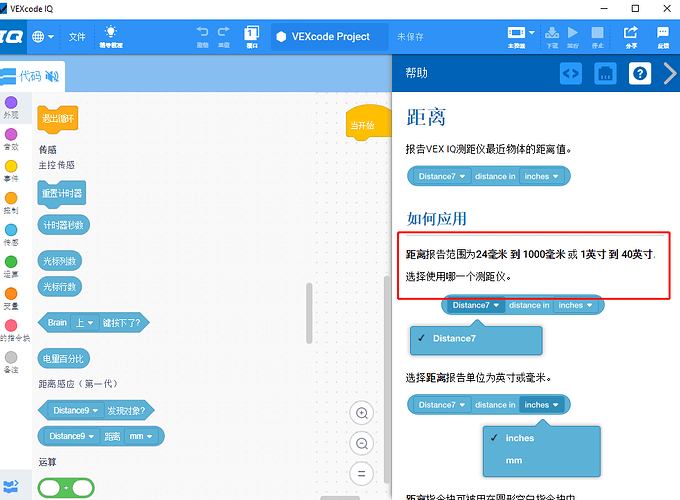The width and height of the screenshot is (680, 500).
Task: Open the devices port setup icon
Action: pyautogui.click(x=605, y=73)
